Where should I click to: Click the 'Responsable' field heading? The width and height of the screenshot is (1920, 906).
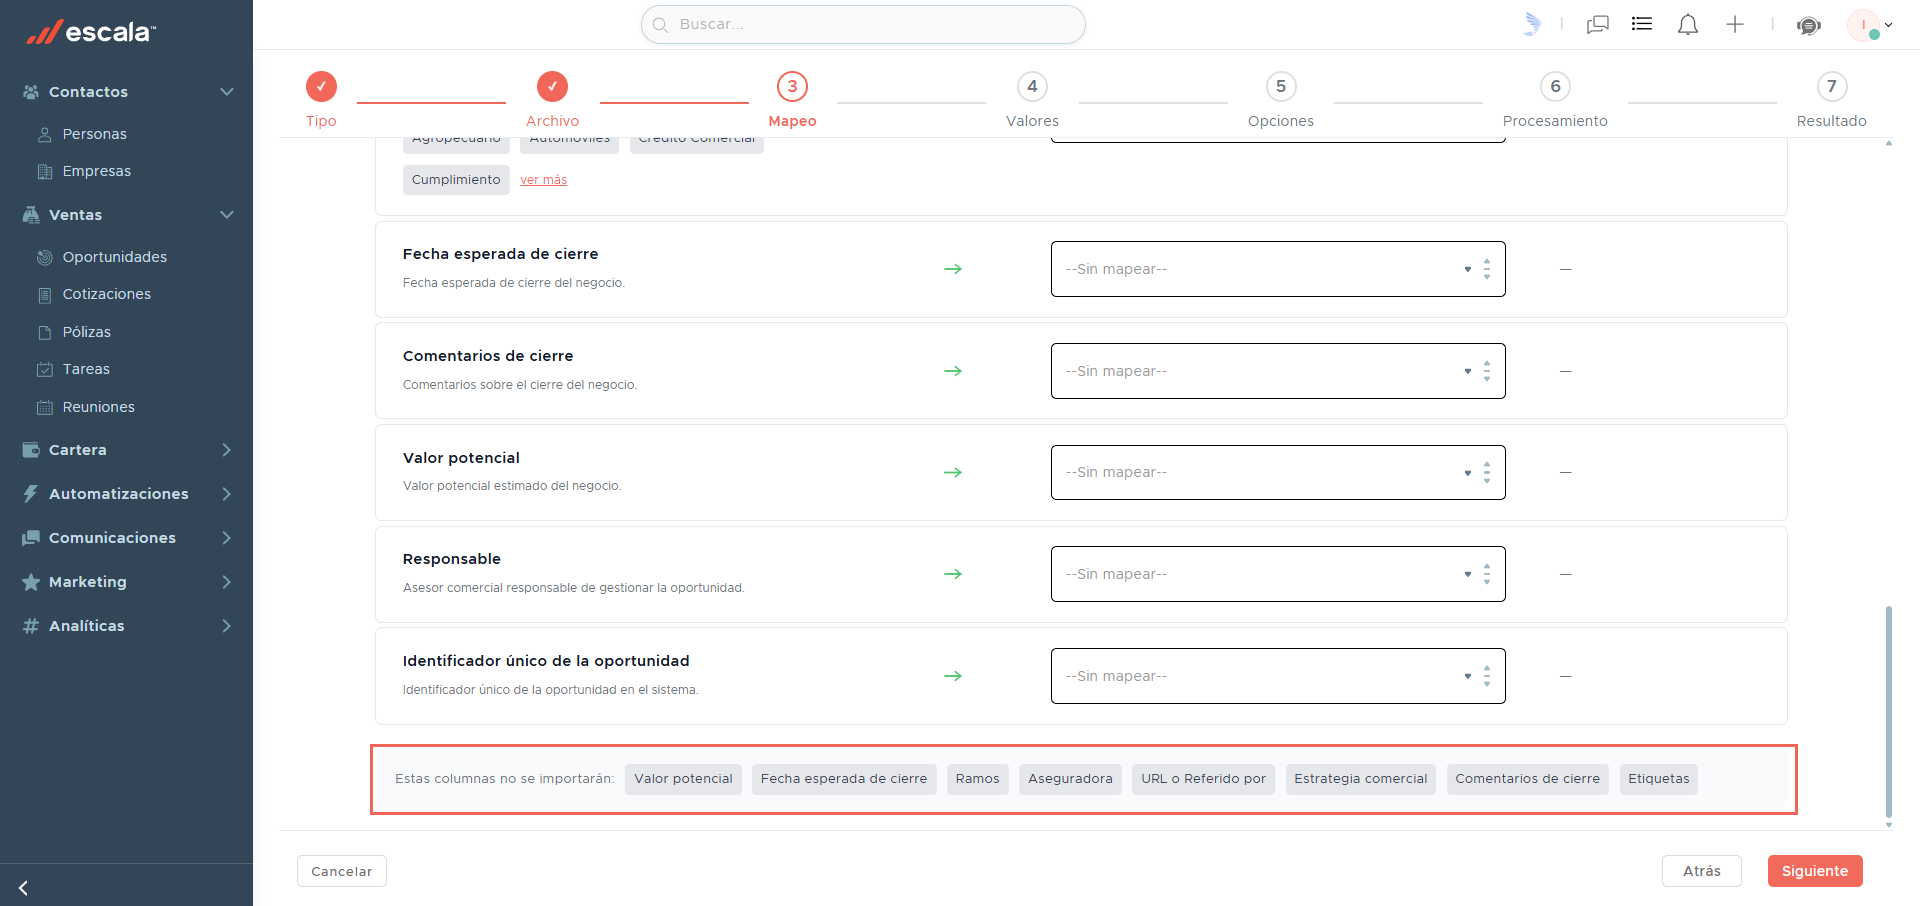(452, 559)
